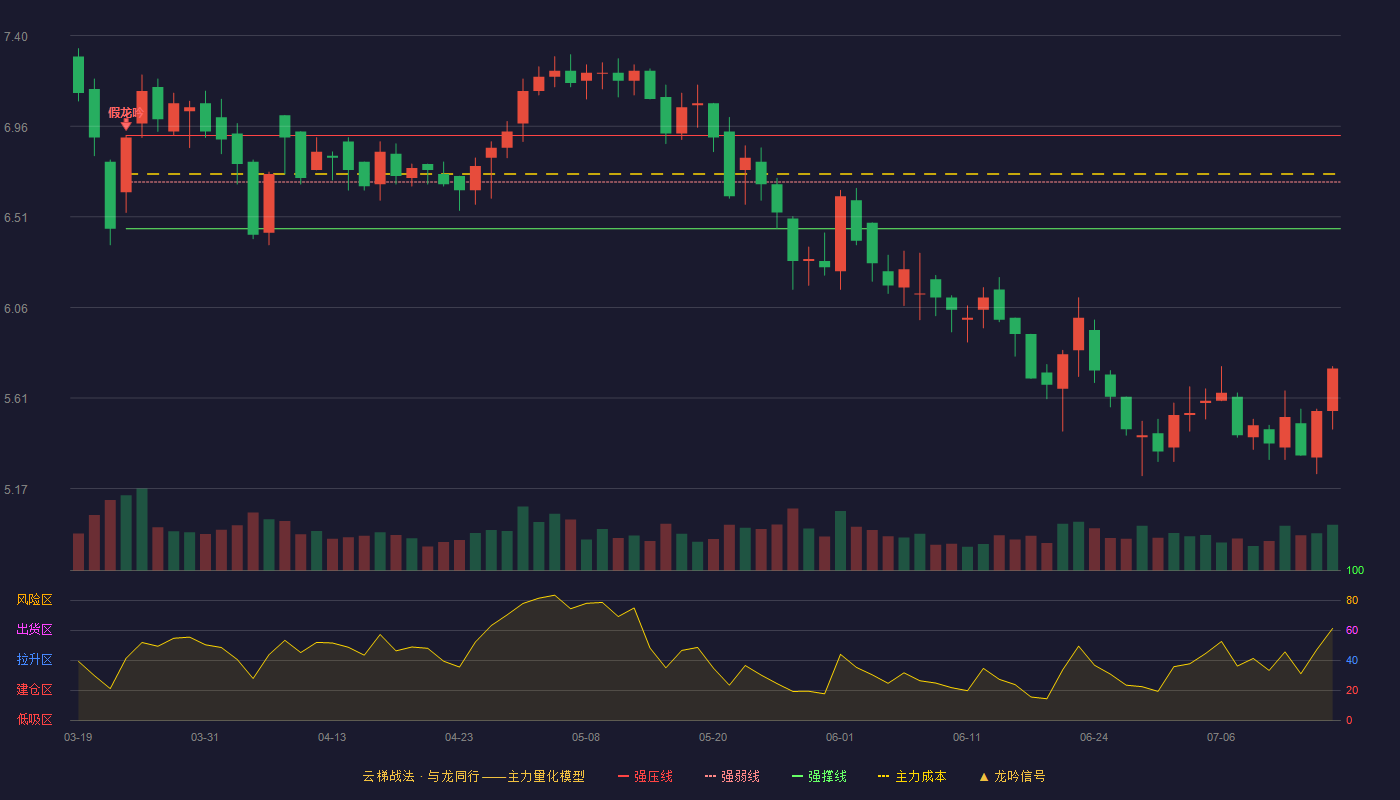The height and width of the screenshot is (800, 1400).
Task: Select the 建仓区 zone label
Action: (x=34, y=690)
